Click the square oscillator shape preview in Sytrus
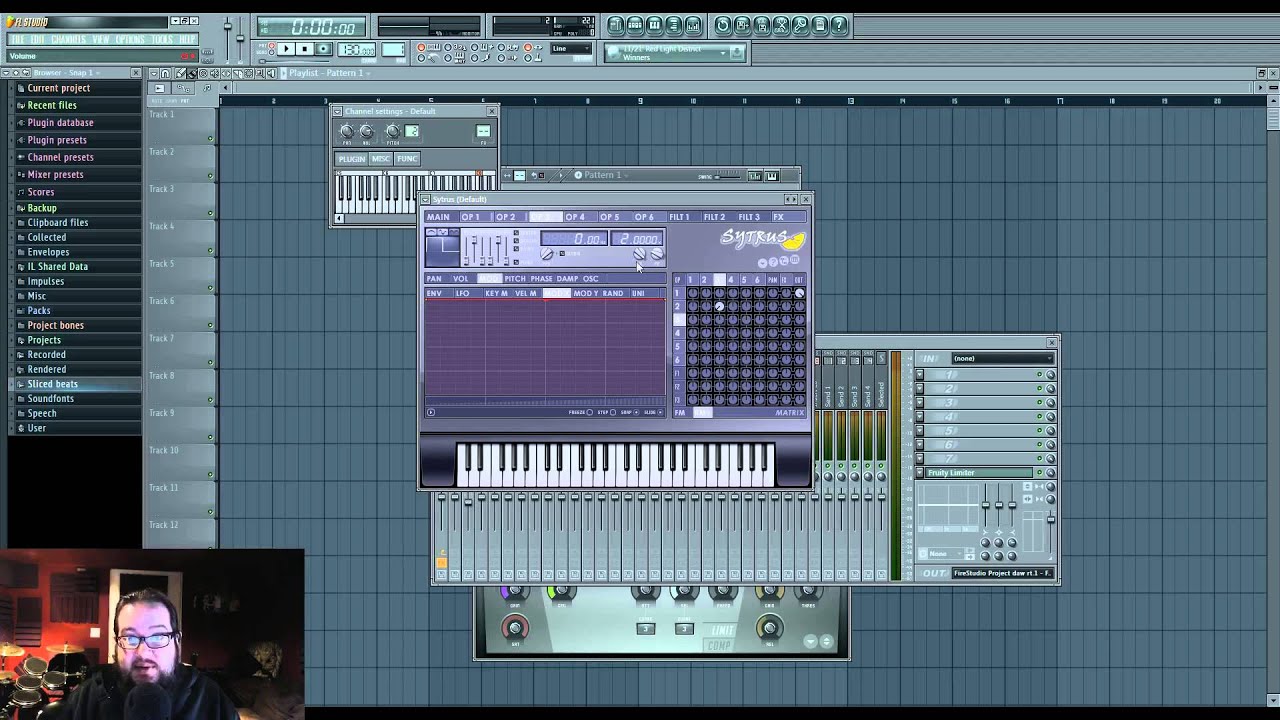1280x720 pixels. point(442,251)
